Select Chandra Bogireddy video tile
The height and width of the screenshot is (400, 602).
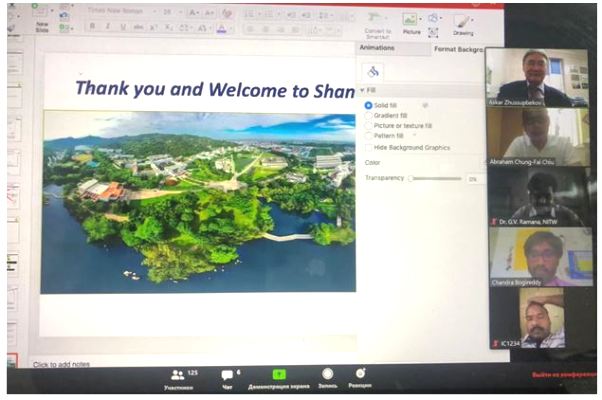pyautogui.click(x=541, y=257)
